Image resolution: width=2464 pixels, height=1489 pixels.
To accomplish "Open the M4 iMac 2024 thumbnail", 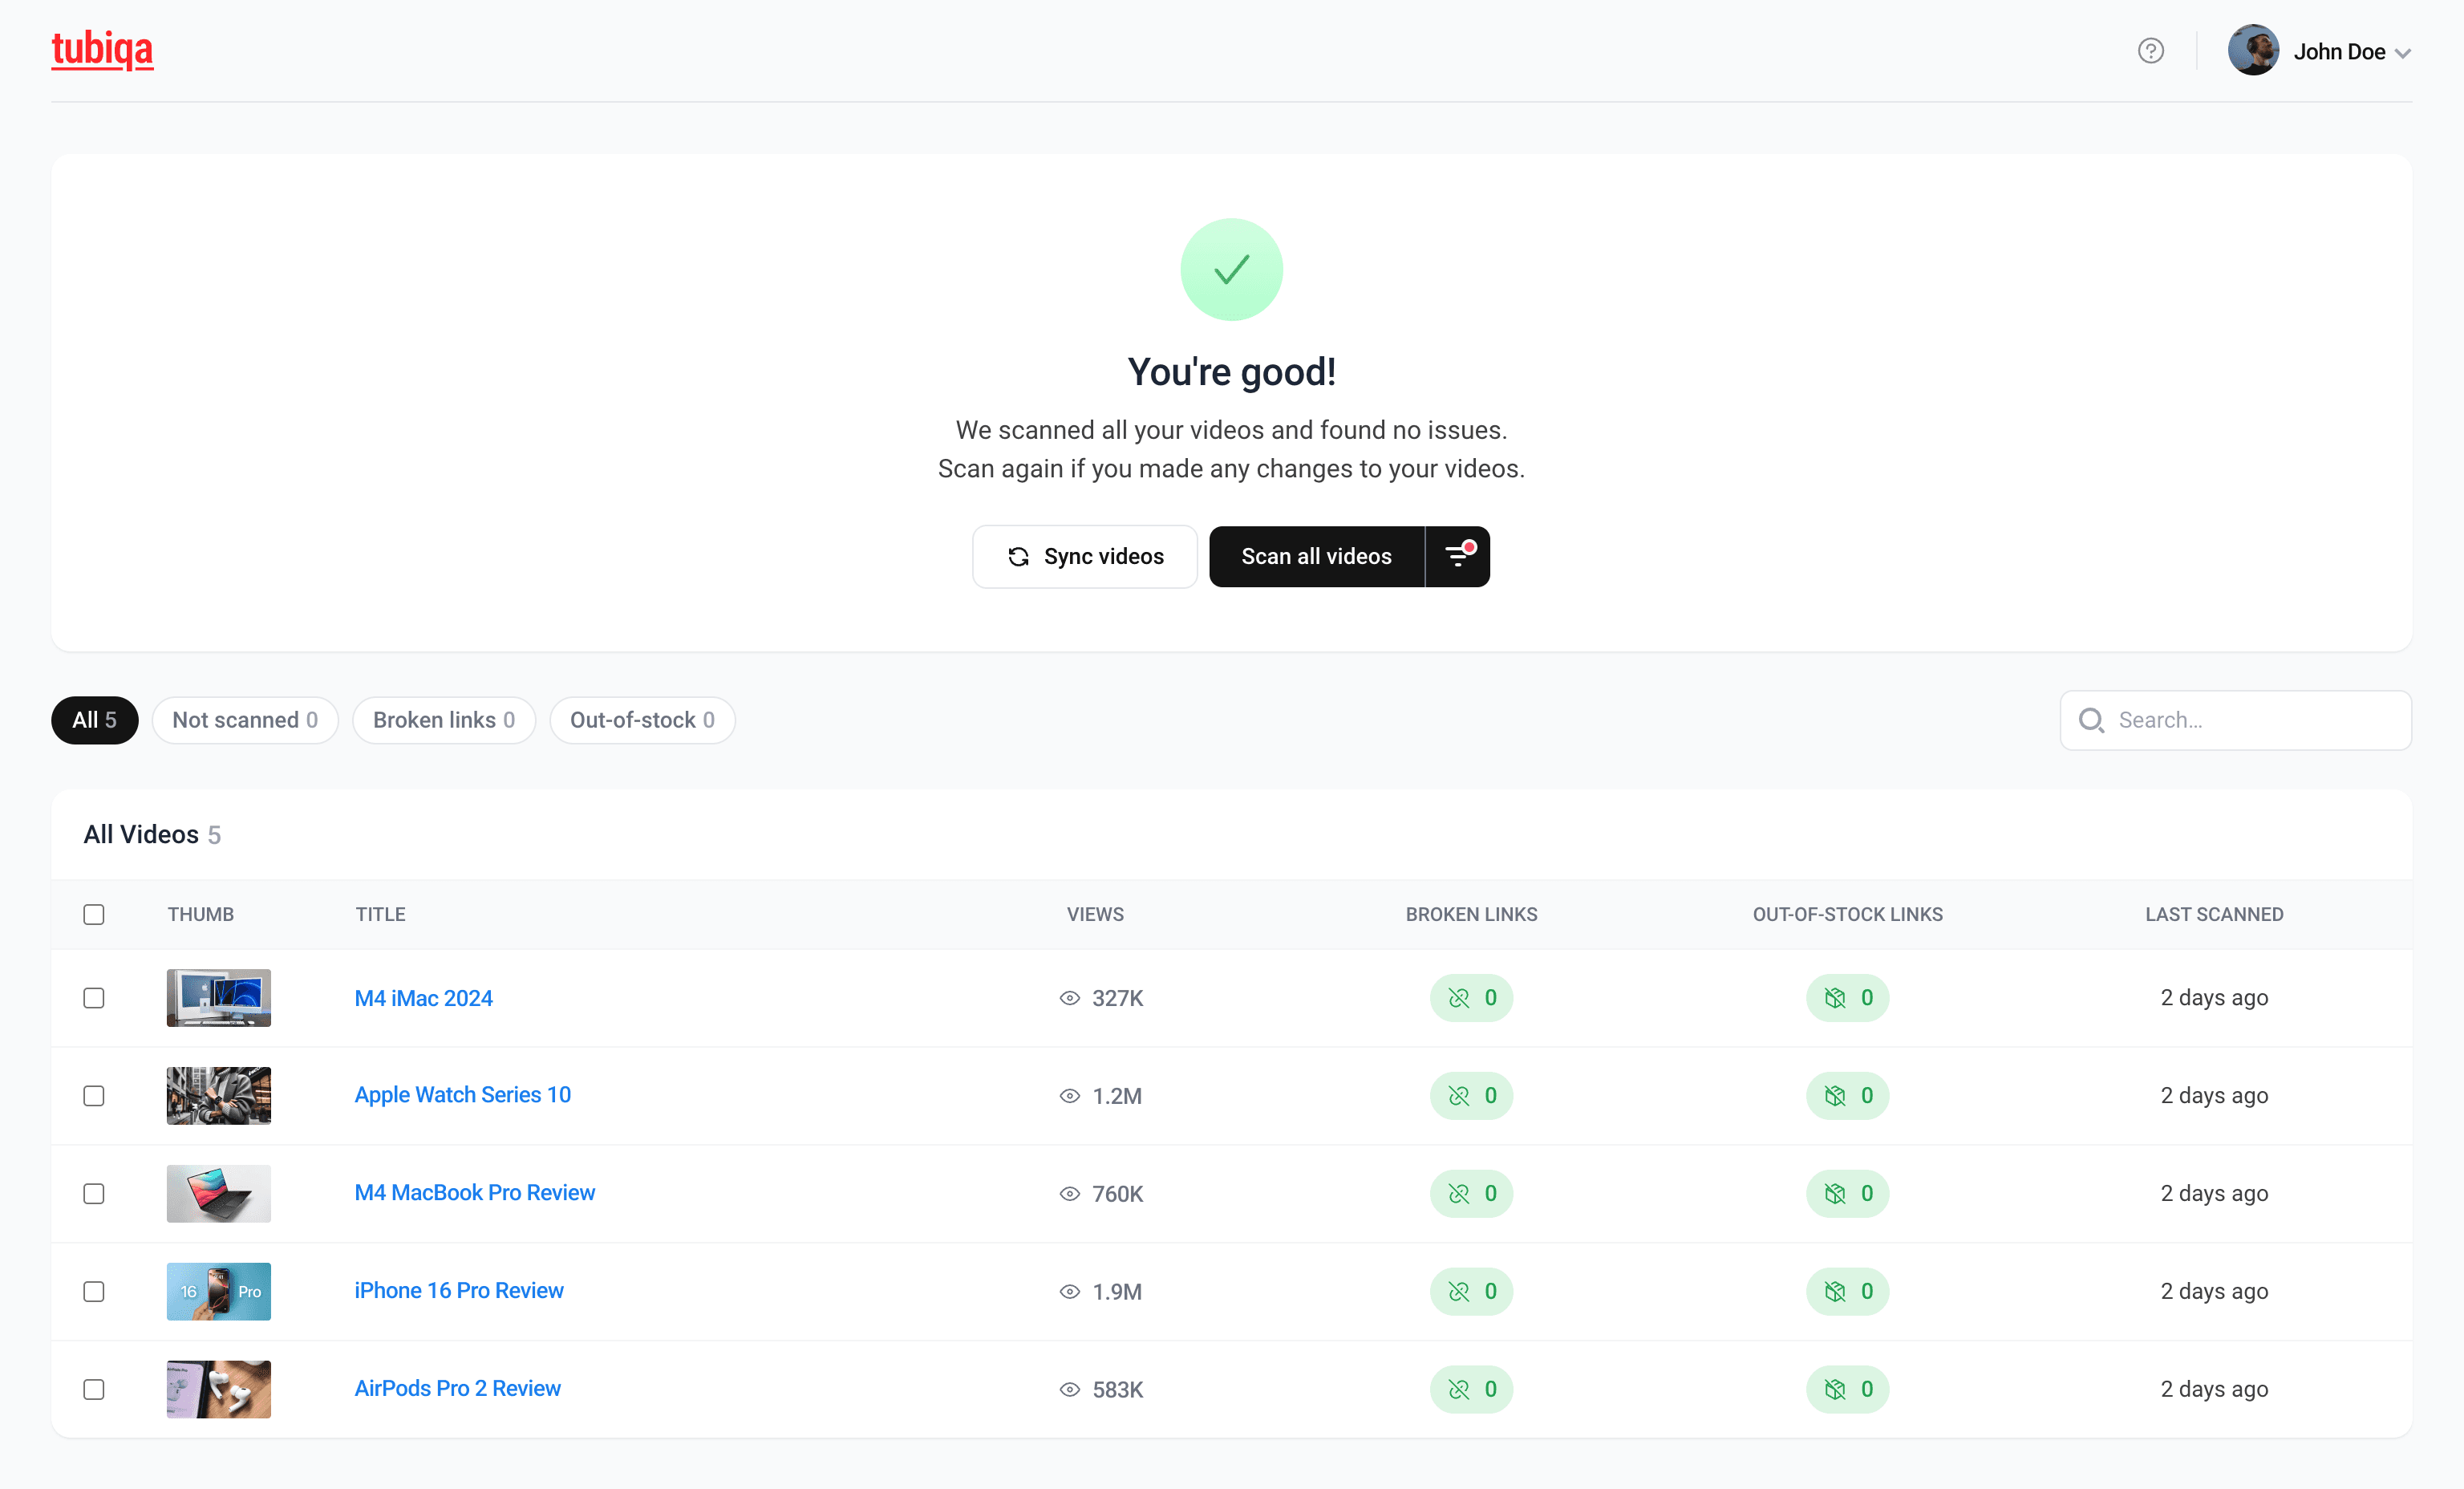I will click(x=219, y=998).
